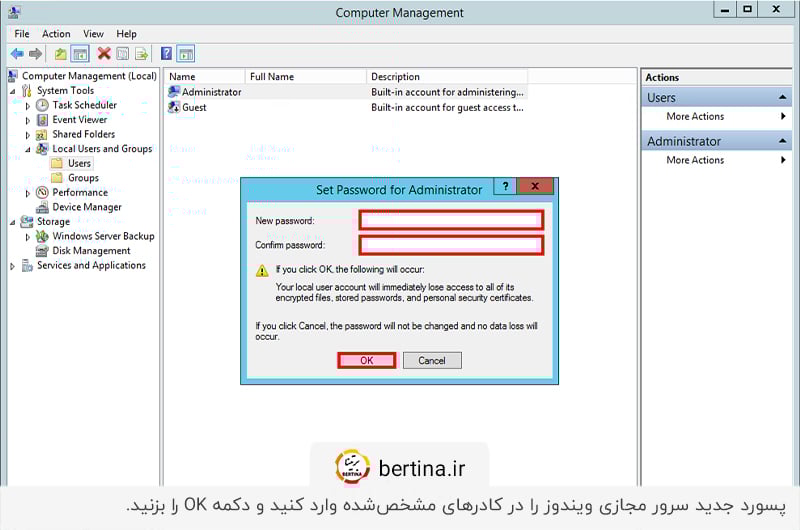Click the Export List toolbar icon
Image resolution: width=800 pixels, height=530 pixels.
pos(141,54)
